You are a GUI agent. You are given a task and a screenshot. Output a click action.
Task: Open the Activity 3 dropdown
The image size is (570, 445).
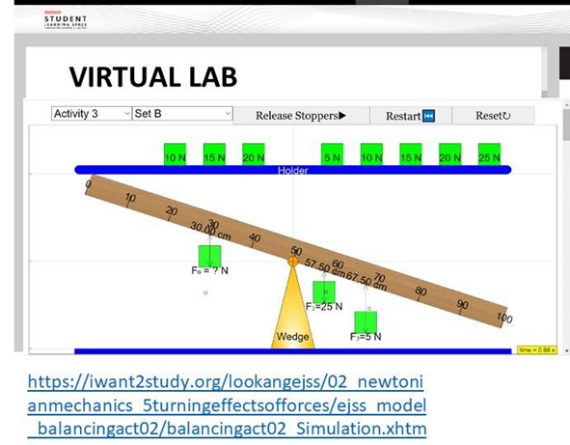[x=91, y=114]
